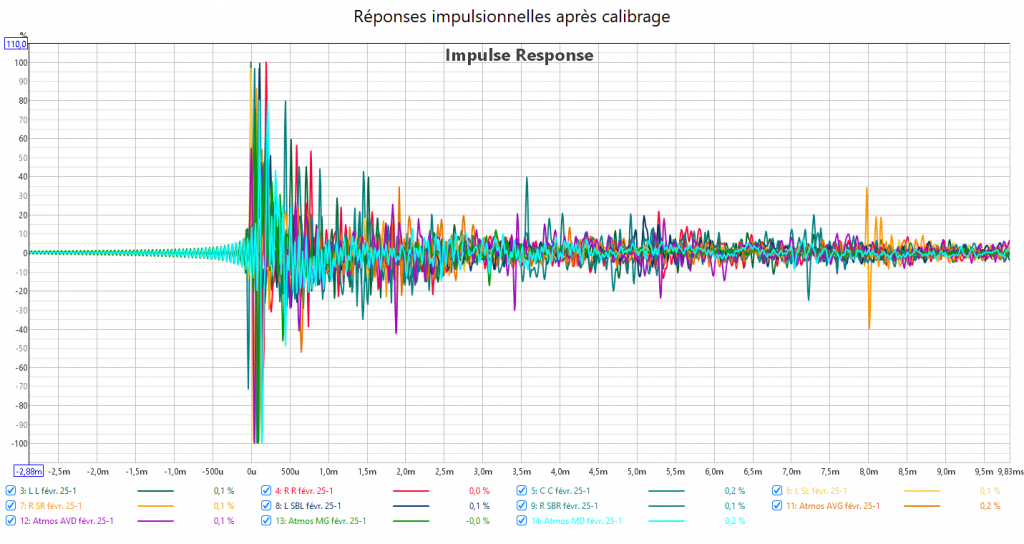Click the 0,0 % value of R R trace
This screenshot has width=1024, height=544.
coord(479,491)
